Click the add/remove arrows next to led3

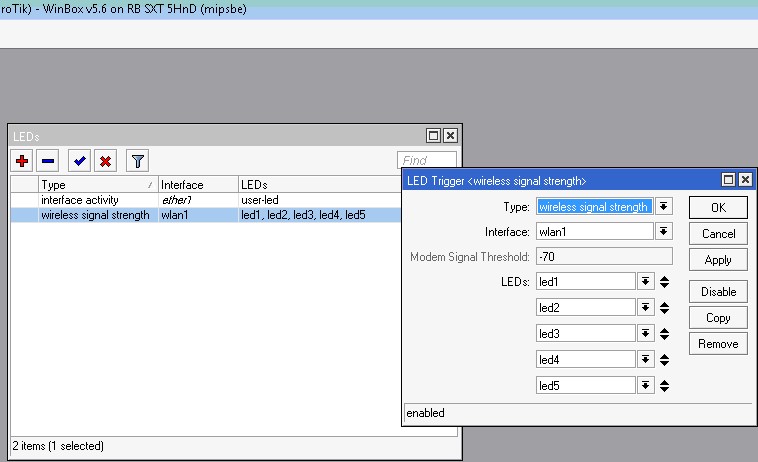coord(664,334)
